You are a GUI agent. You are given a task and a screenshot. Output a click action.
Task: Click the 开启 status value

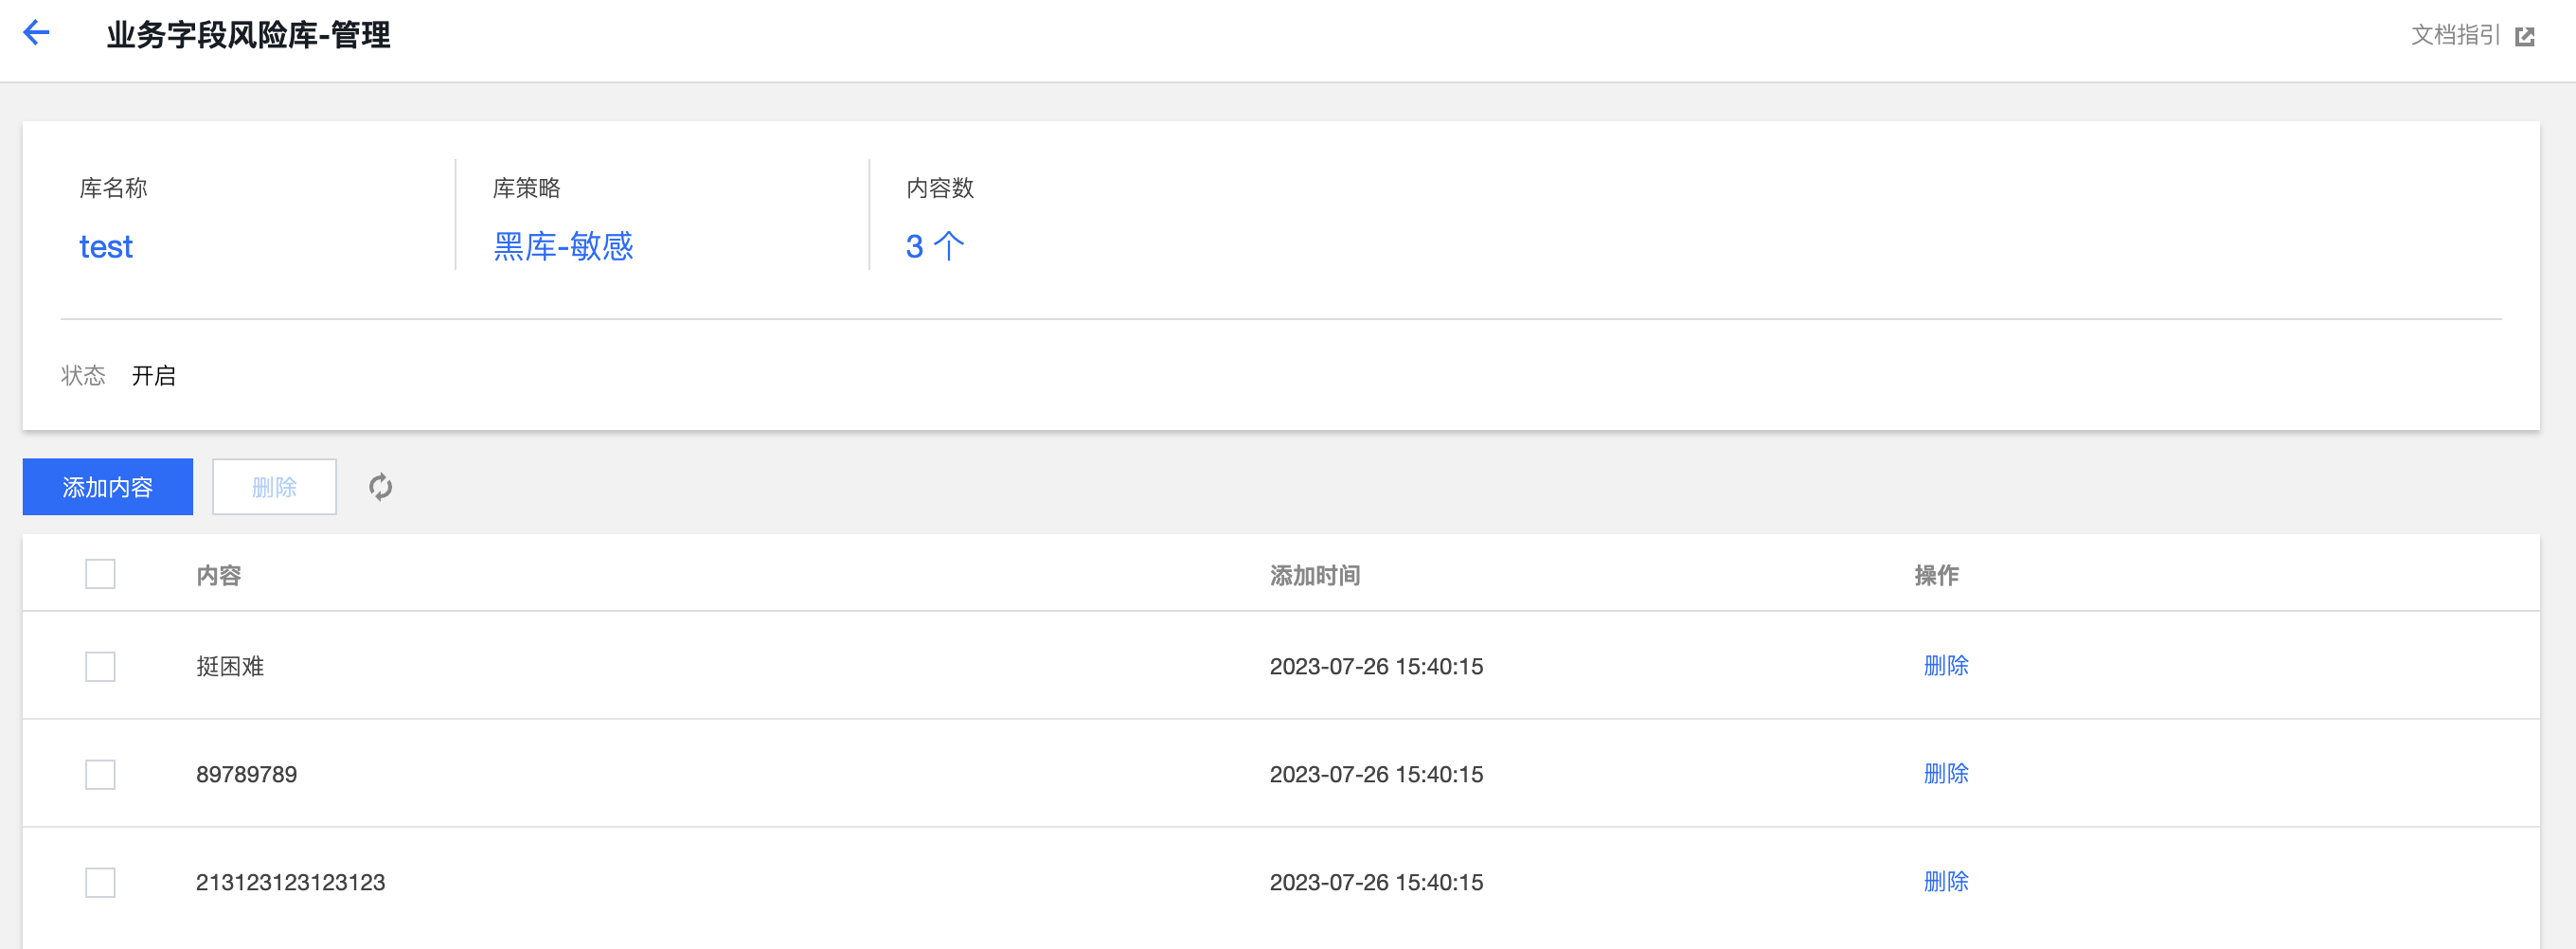tap(154, 376)
